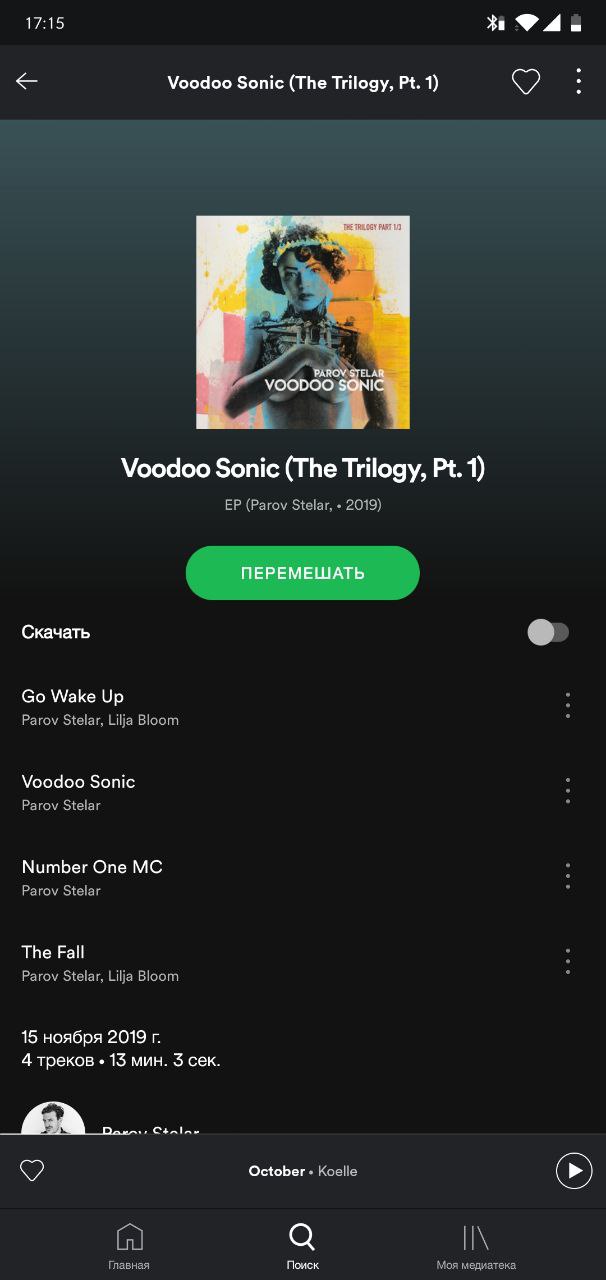The image size is (606, 1280).
Task: Tap the green ПЕРЕМЕШАТЬ shuffle button
Action: tap(303, 573)
